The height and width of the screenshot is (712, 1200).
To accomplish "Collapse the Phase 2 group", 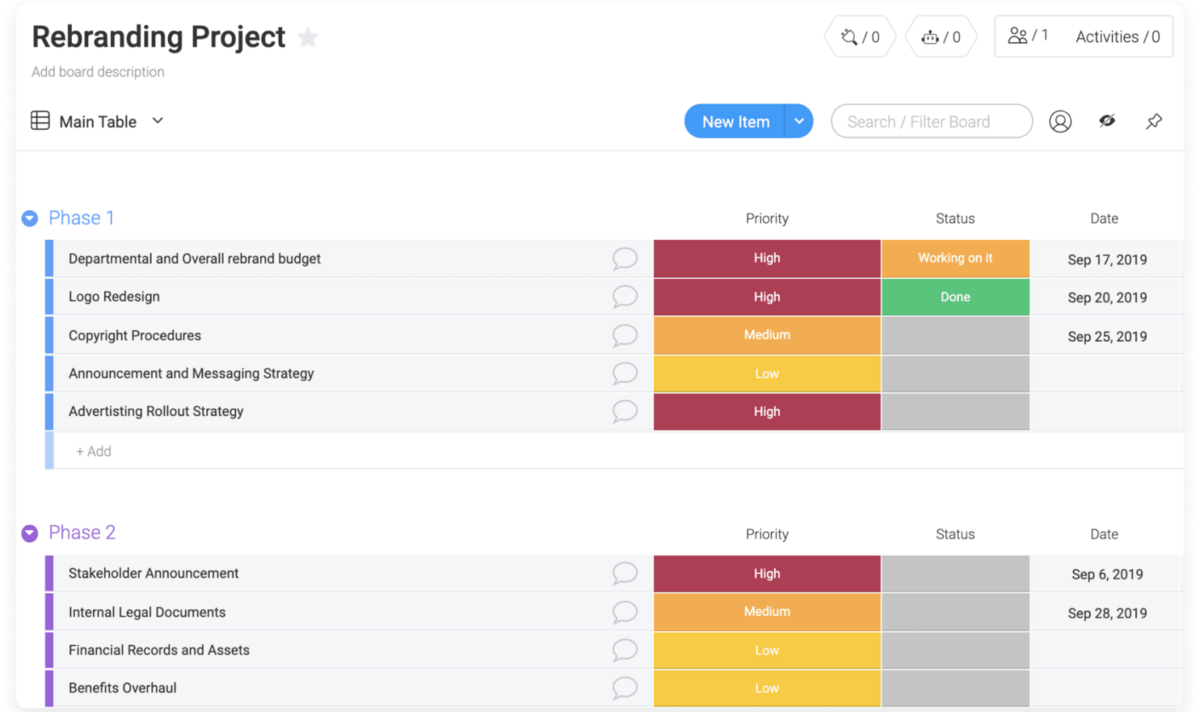I will pyautogui.click(x=30, y=534).
